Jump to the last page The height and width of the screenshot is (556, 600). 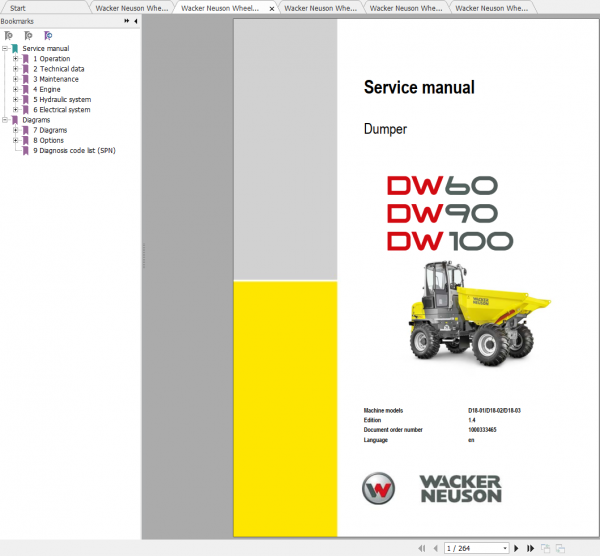coord(530,548)
